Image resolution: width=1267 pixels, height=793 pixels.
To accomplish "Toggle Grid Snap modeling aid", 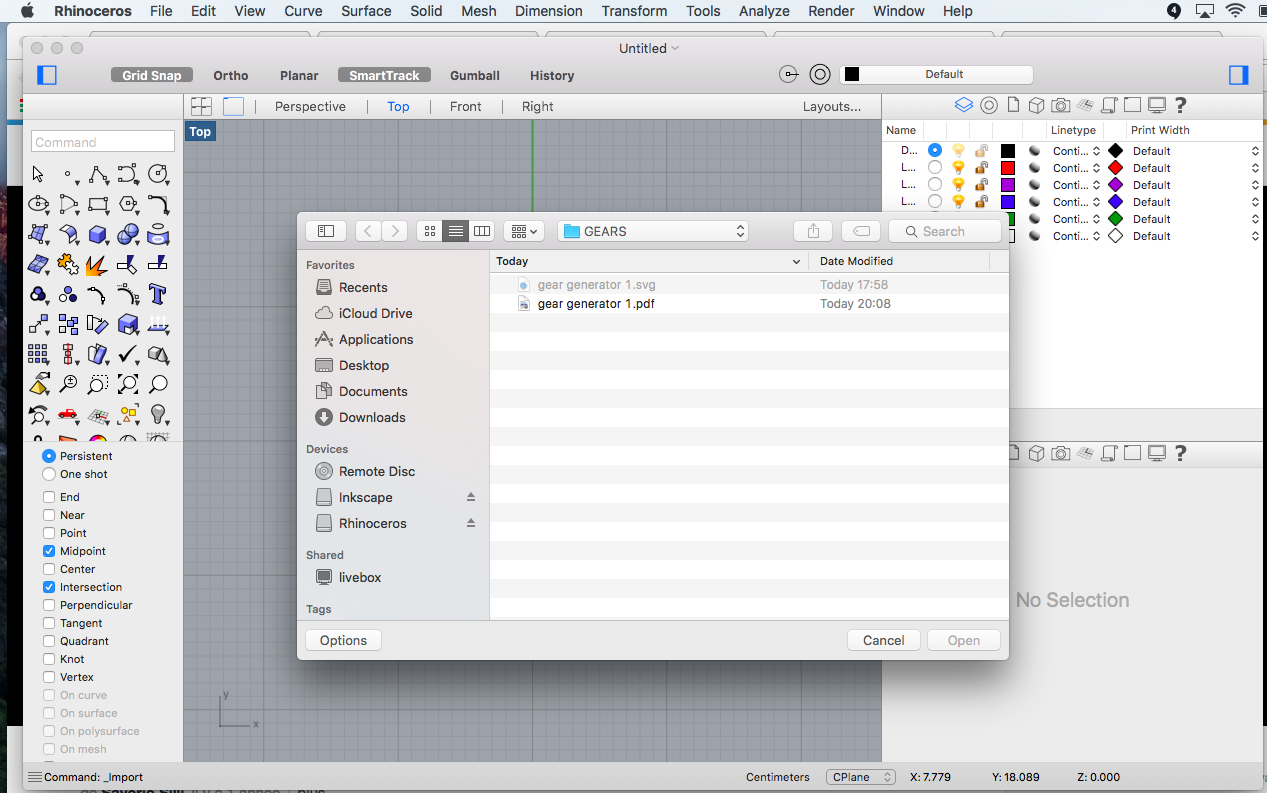I will [152, 75].
